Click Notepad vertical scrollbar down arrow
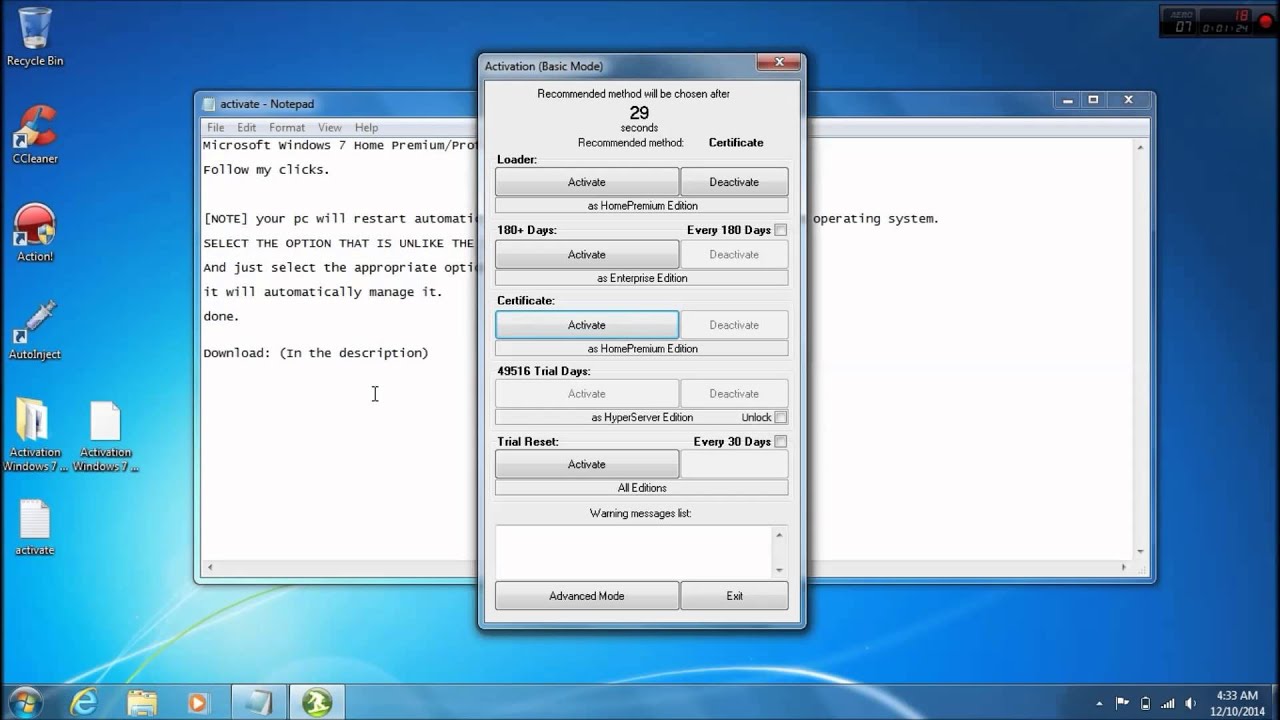1280x720 pixels. pyautogui.click(x=1139, y=551)
